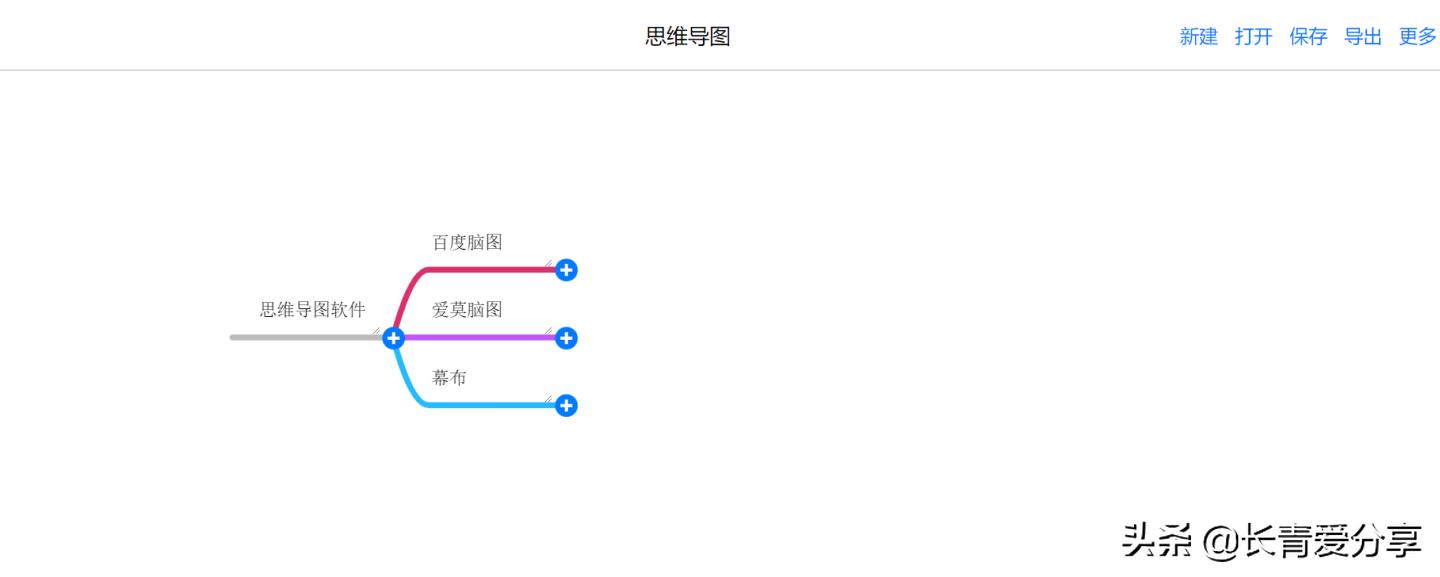Open the 新建 menu option

(1198, 37)
